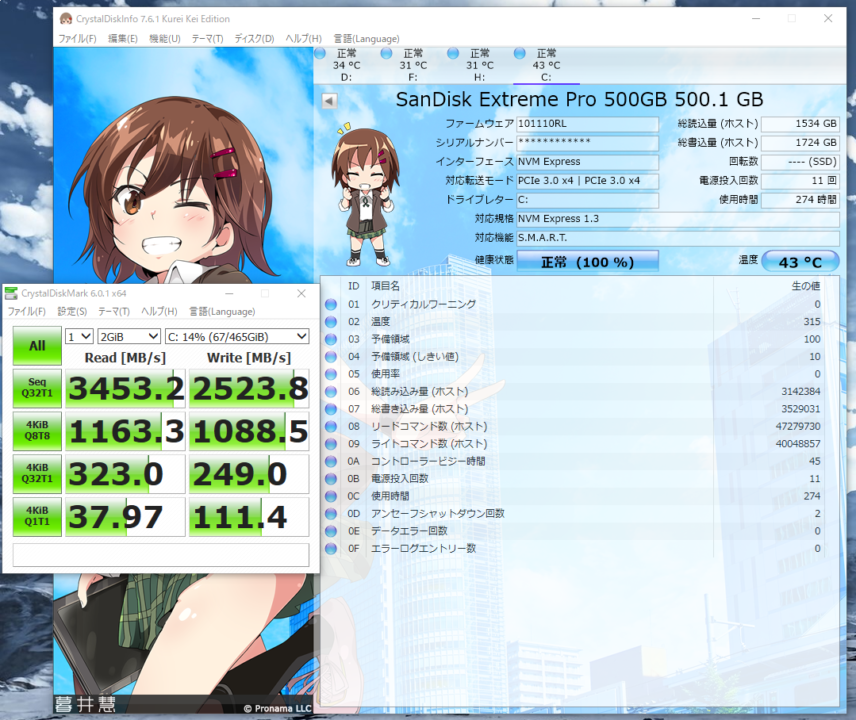
Task: Open テーマ(T) menu in CrystalDiskMark
Action: [114, 311]
